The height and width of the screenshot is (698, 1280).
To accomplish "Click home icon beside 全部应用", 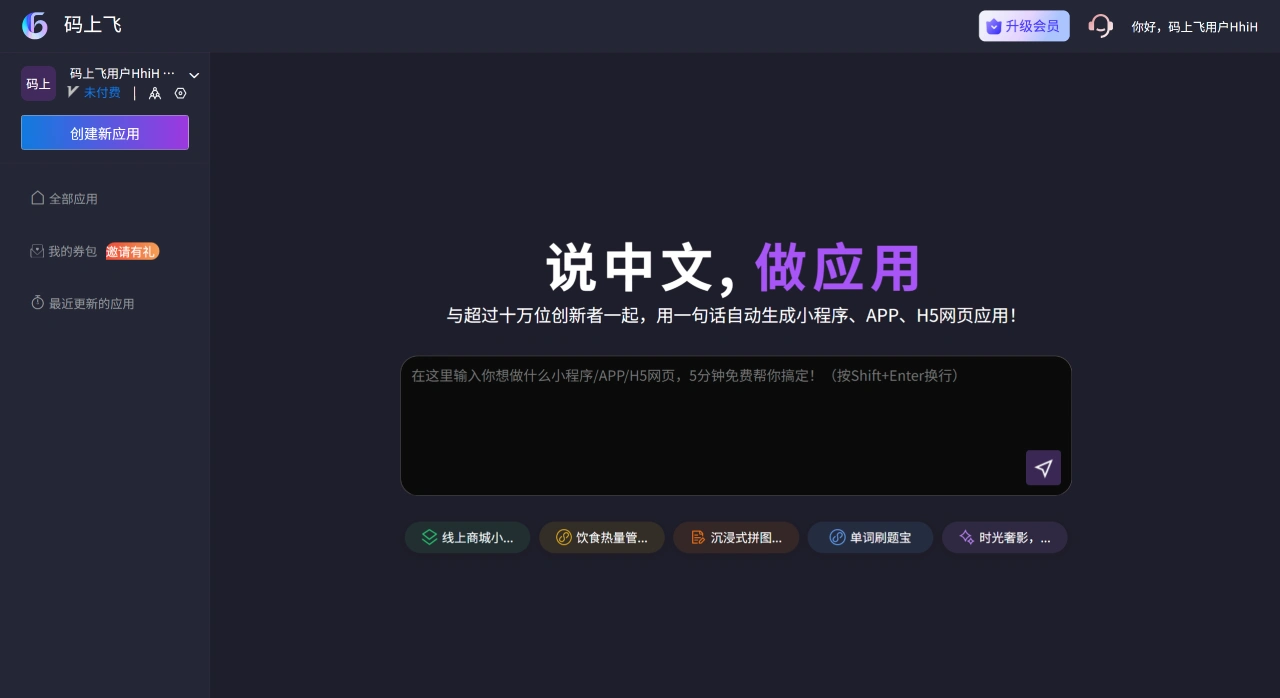I will tap(38, 198).
